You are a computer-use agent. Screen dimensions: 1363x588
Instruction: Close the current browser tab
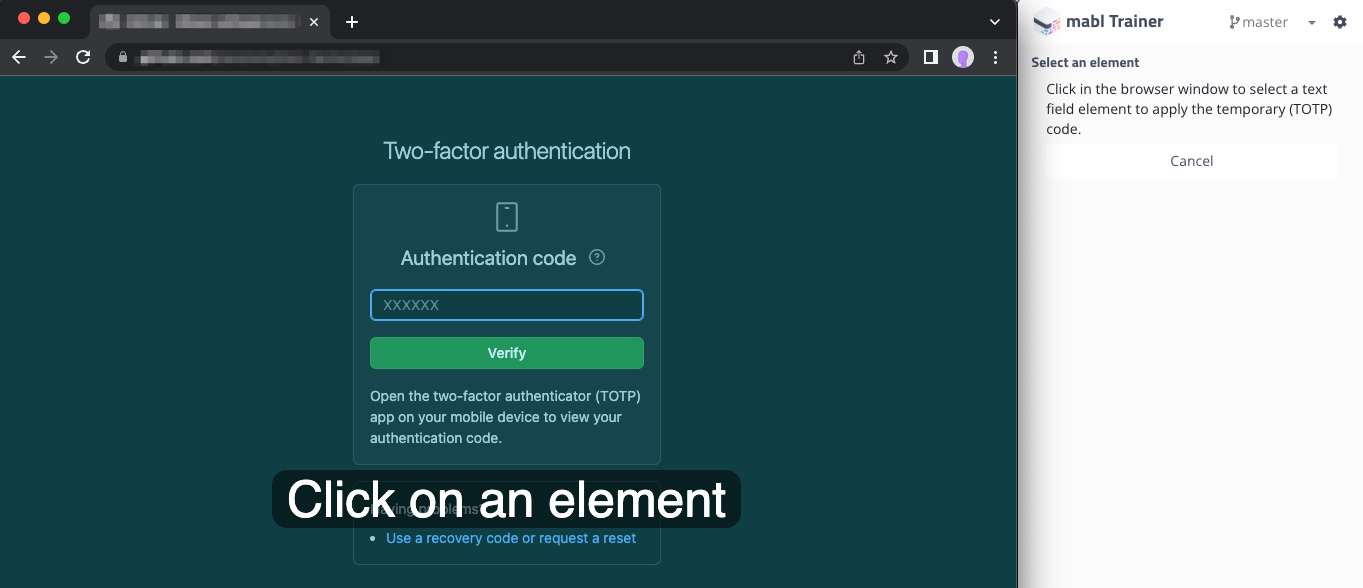tap(314, 22)
